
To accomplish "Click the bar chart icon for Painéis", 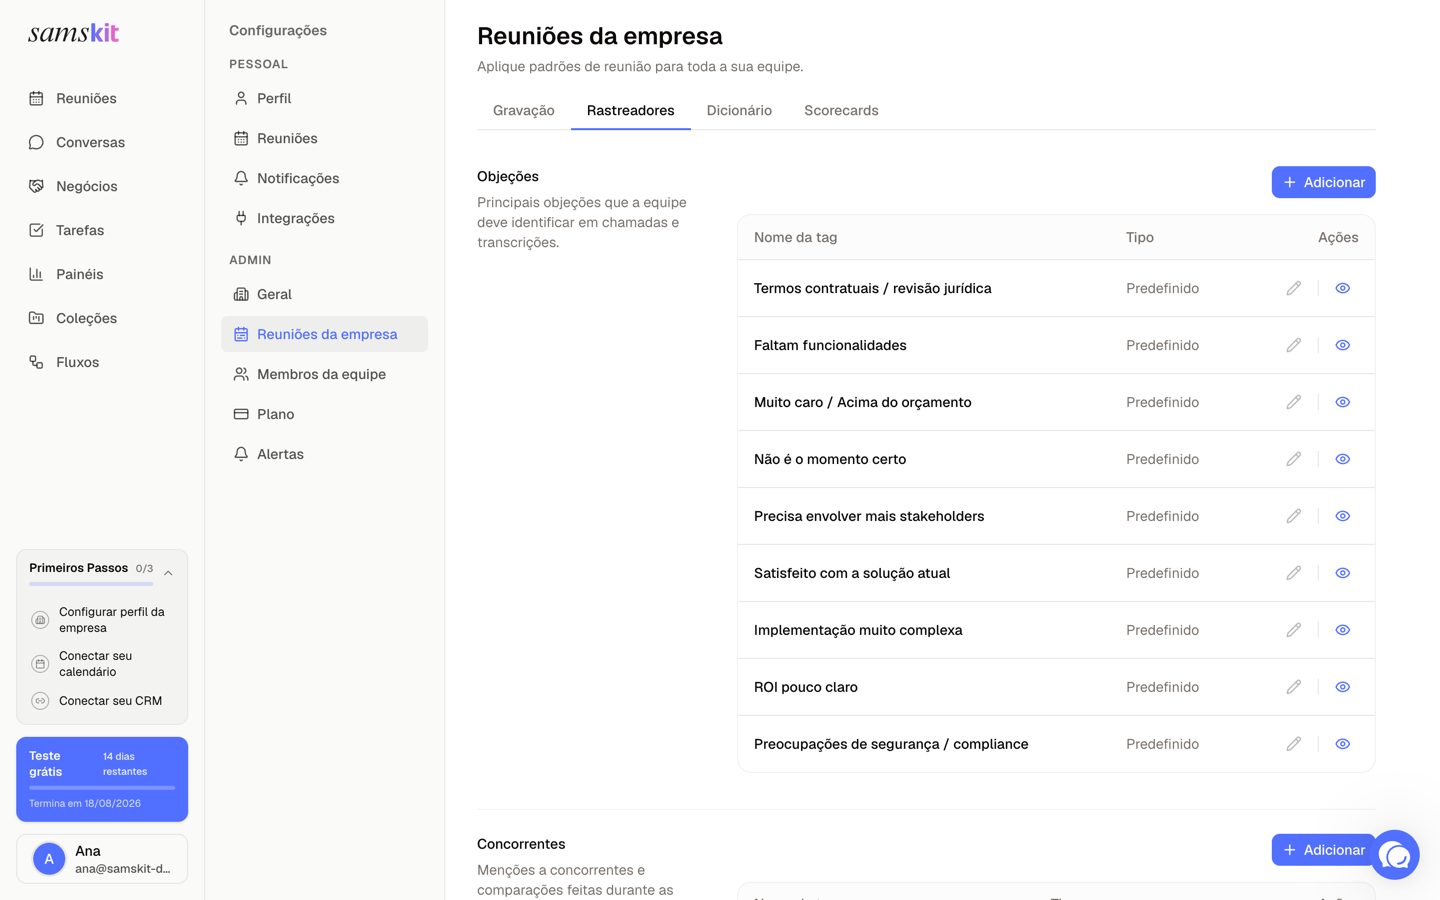I will pos(36,274).
